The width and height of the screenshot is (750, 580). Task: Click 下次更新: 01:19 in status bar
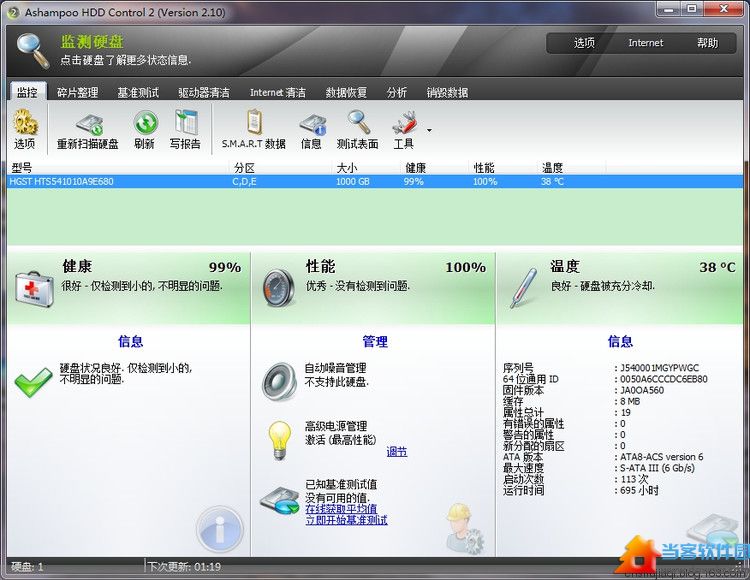click(184, 567)
